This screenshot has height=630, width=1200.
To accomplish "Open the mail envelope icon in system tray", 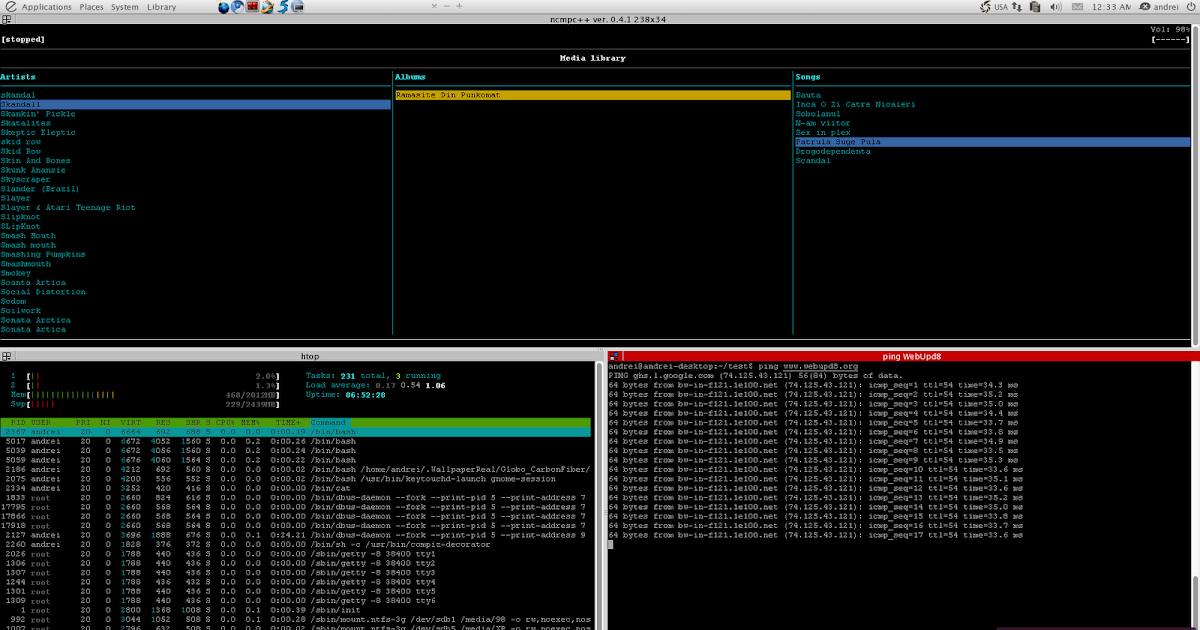I will pos(1077,7).
